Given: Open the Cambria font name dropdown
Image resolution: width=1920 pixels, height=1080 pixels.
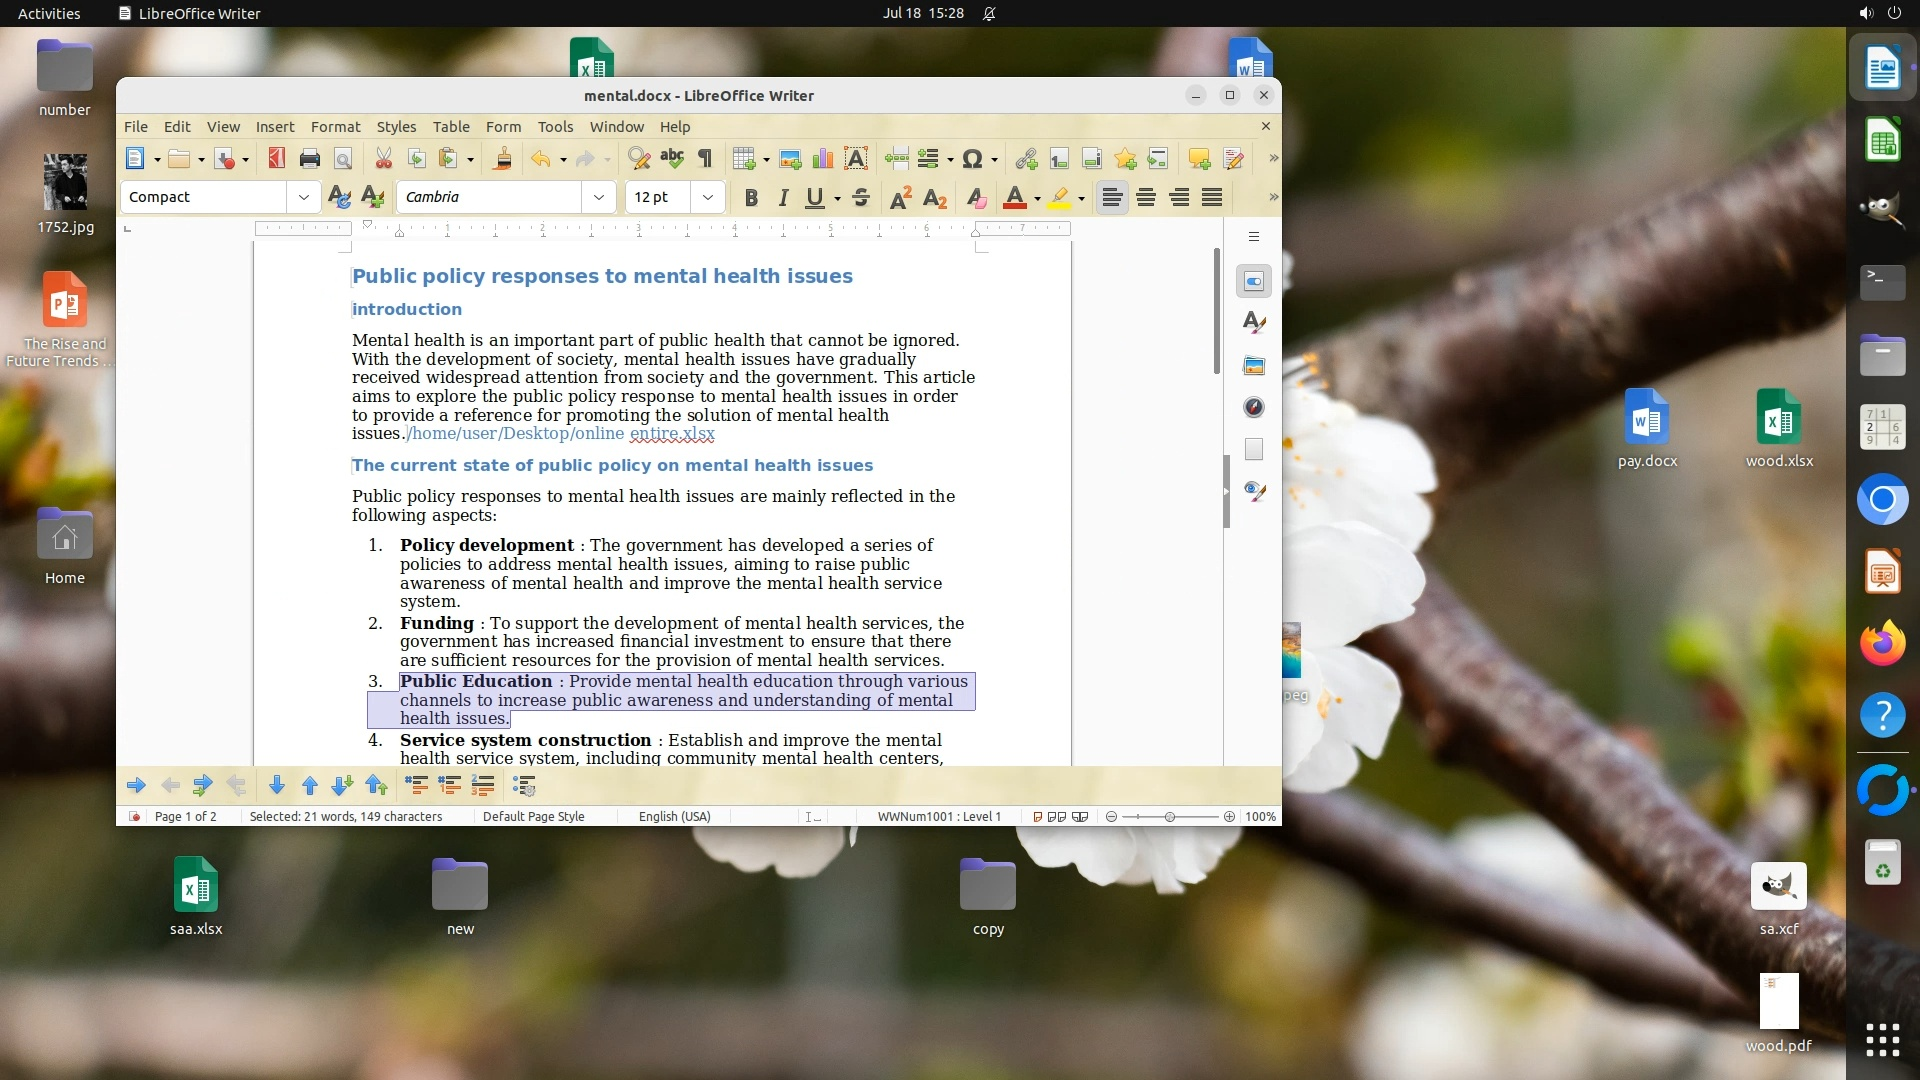Looking at the screenshot, I should coord(598,198).
